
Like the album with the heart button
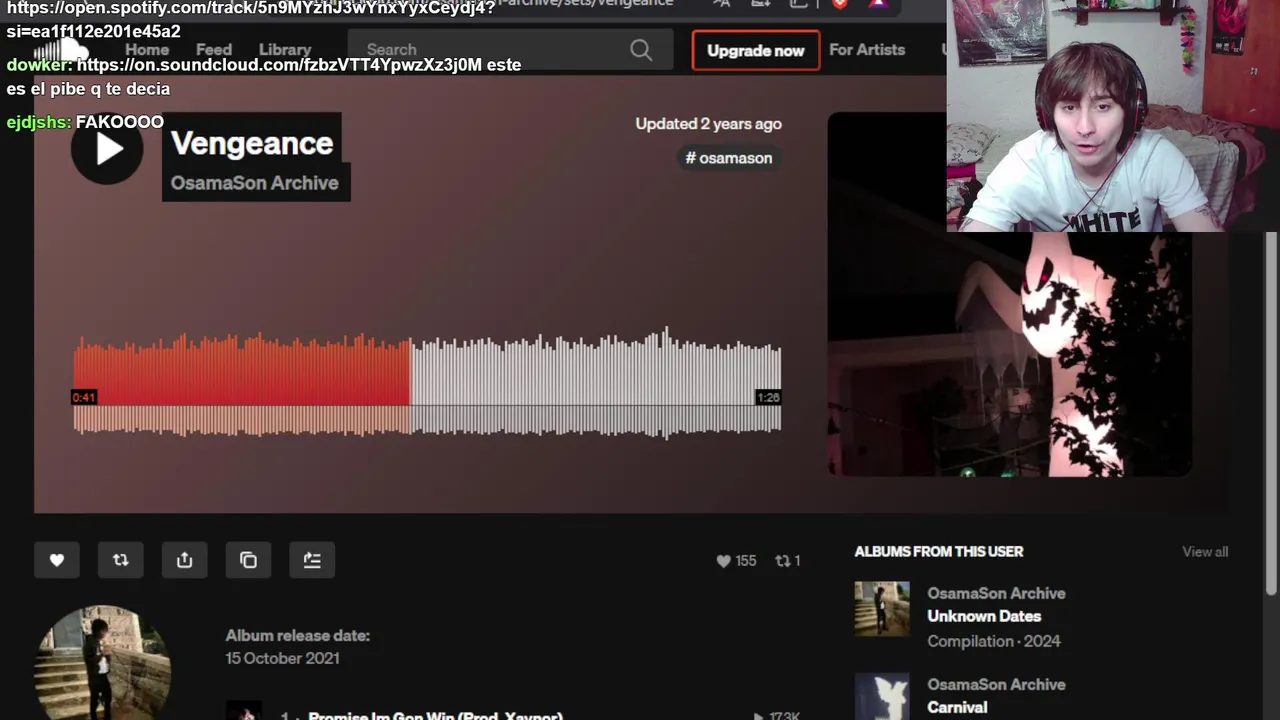[57, 560]
